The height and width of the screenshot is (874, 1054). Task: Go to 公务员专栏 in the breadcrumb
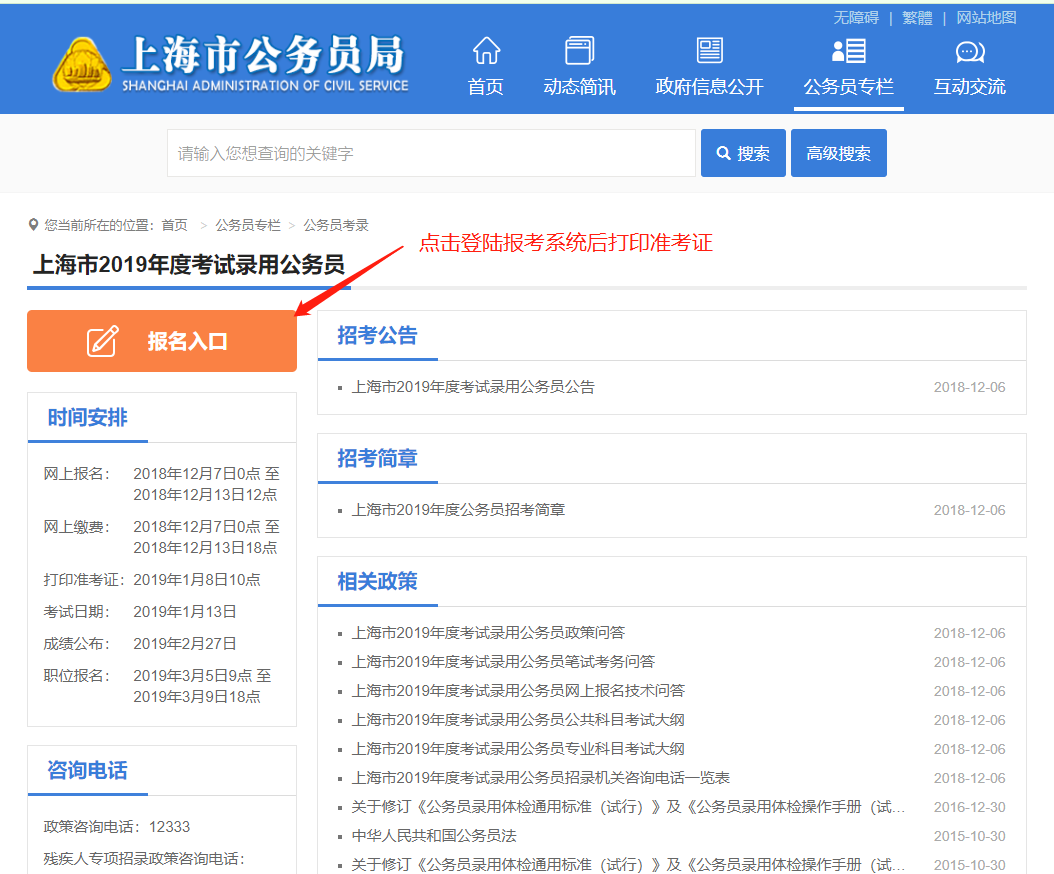(248, 225)
